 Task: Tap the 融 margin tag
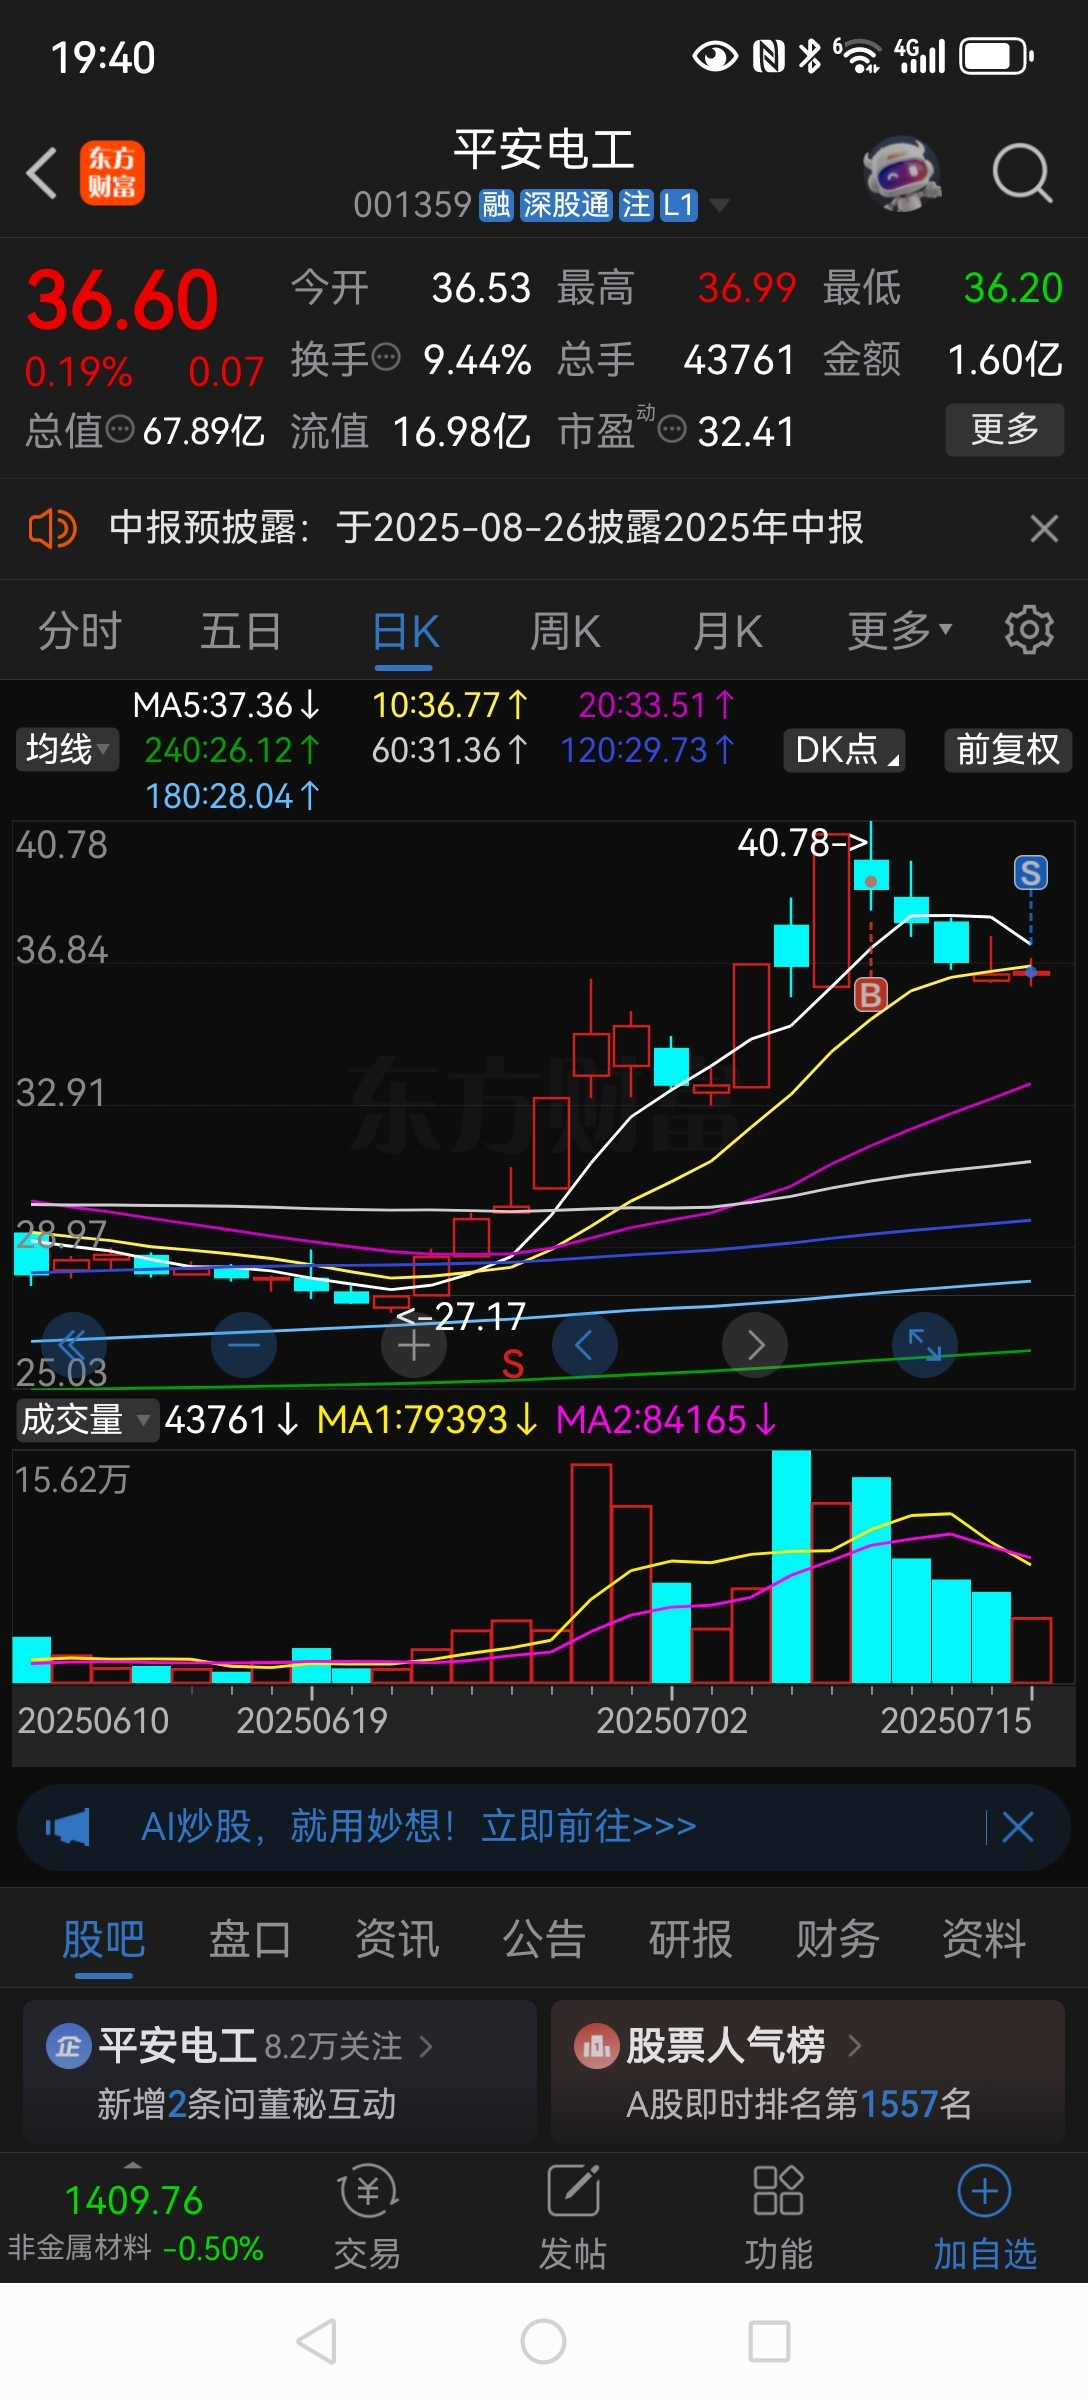(496, 205)
